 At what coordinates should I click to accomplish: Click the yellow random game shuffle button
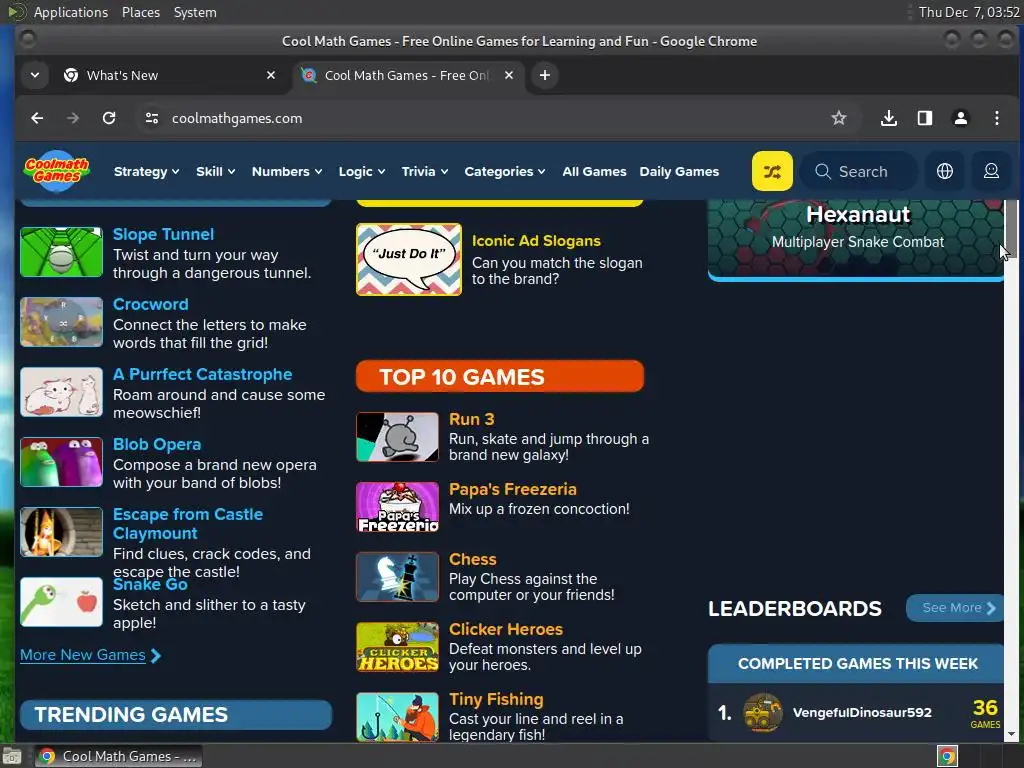pos(772,171)
